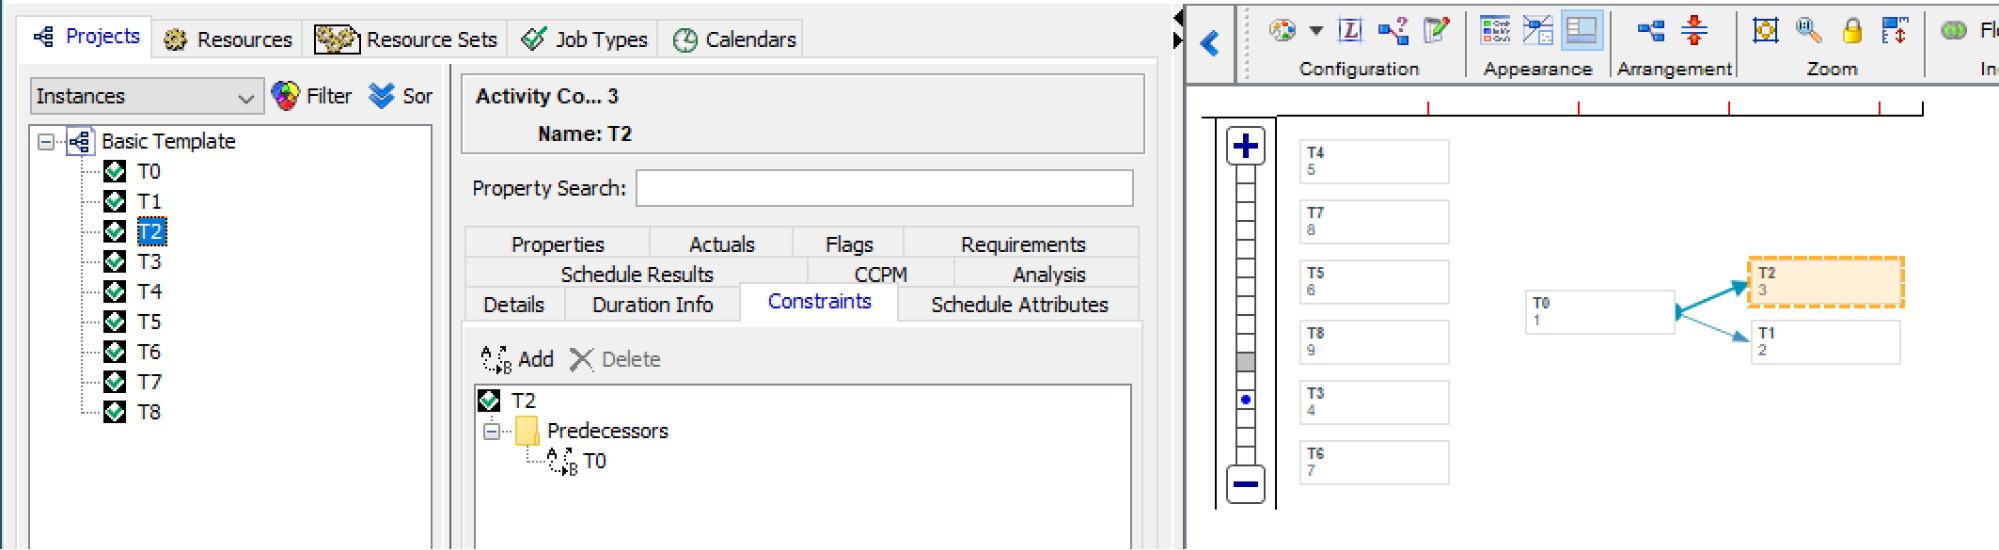This screenshot has width=1999, height=550.
Task: Toggle the green check on T5
Action: pos(115,321)
